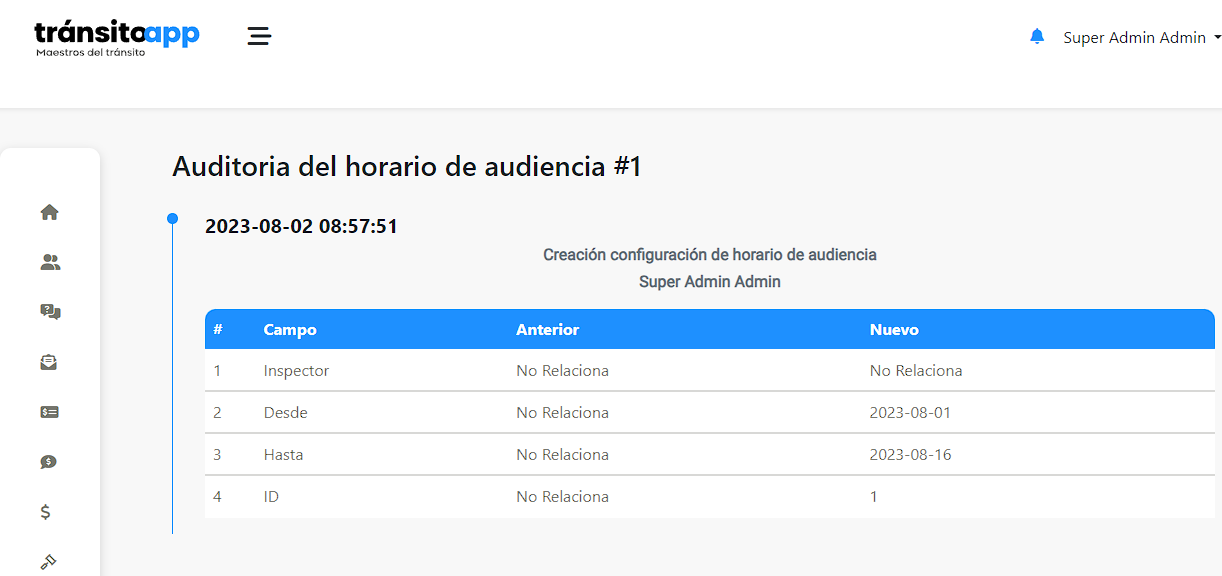Image resolution: width=1222 pixels, height=576 pixels.
Task: Click the Nuevo column header
Action: pos(894,329)
